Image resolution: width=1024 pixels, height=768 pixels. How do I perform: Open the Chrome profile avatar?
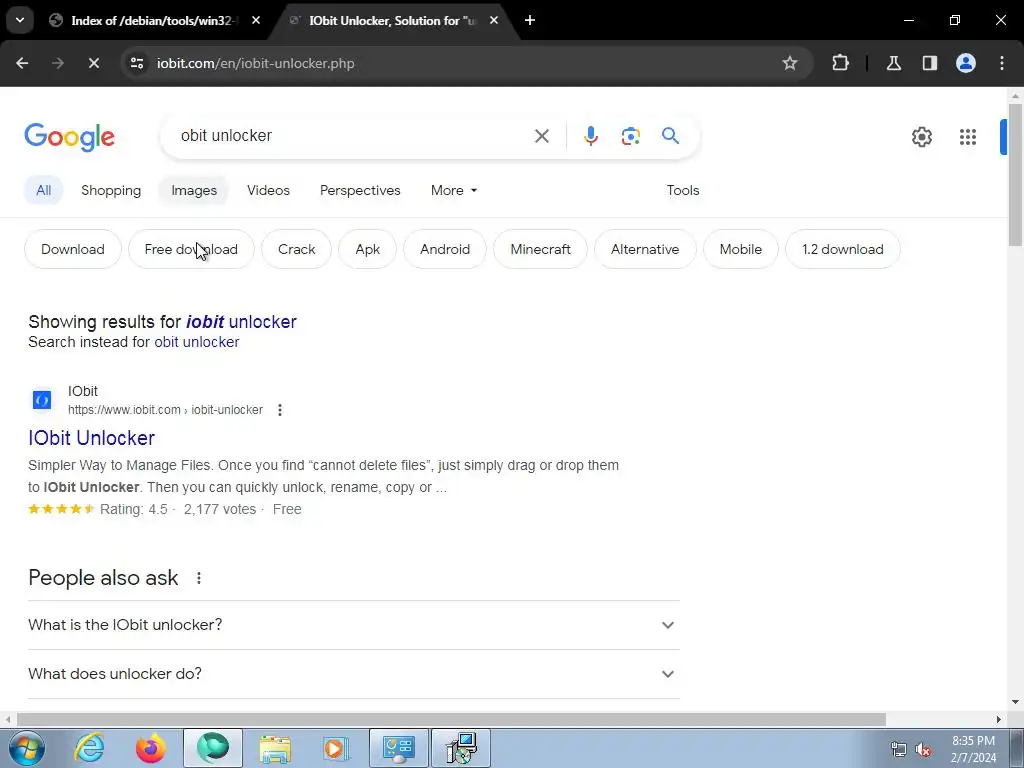click(965, 63)
